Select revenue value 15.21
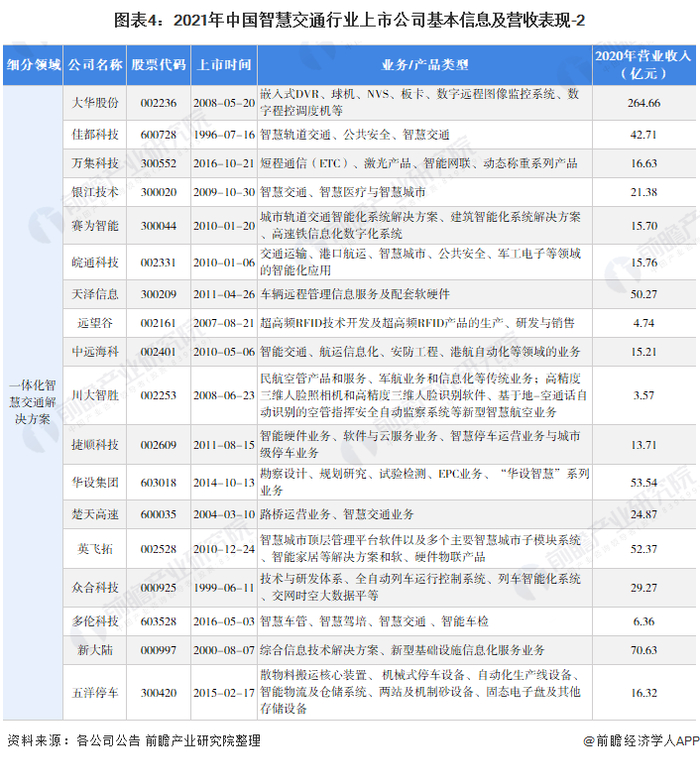Screen dimensions: 700x761 tap(644, 352)
